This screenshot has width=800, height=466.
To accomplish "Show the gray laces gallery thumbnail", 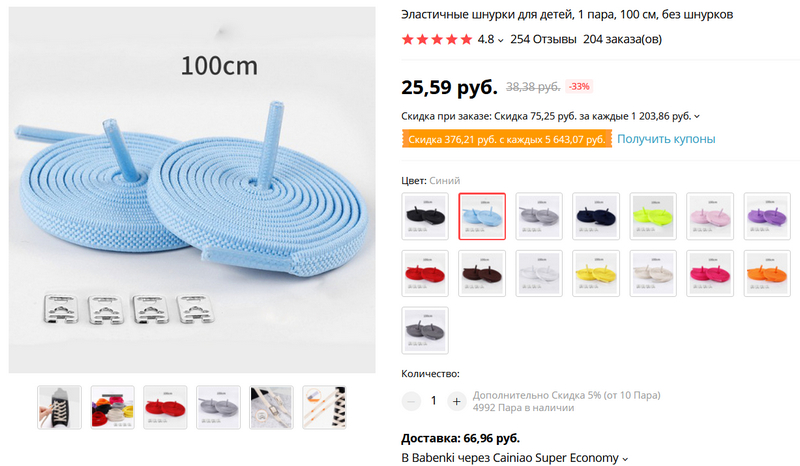I will (218, 407).
